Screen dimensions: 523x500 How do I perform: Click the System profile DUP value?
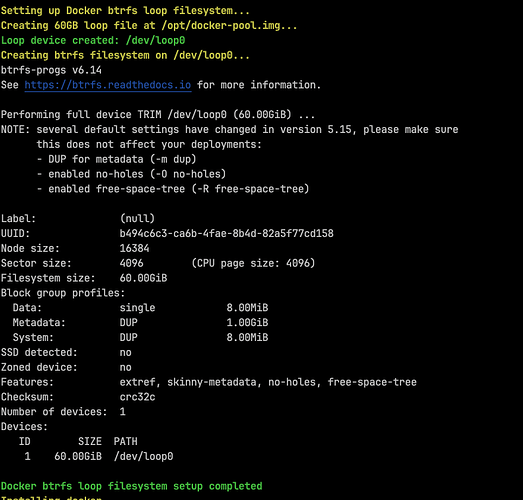pyautogui.click(x=128, y=338)
